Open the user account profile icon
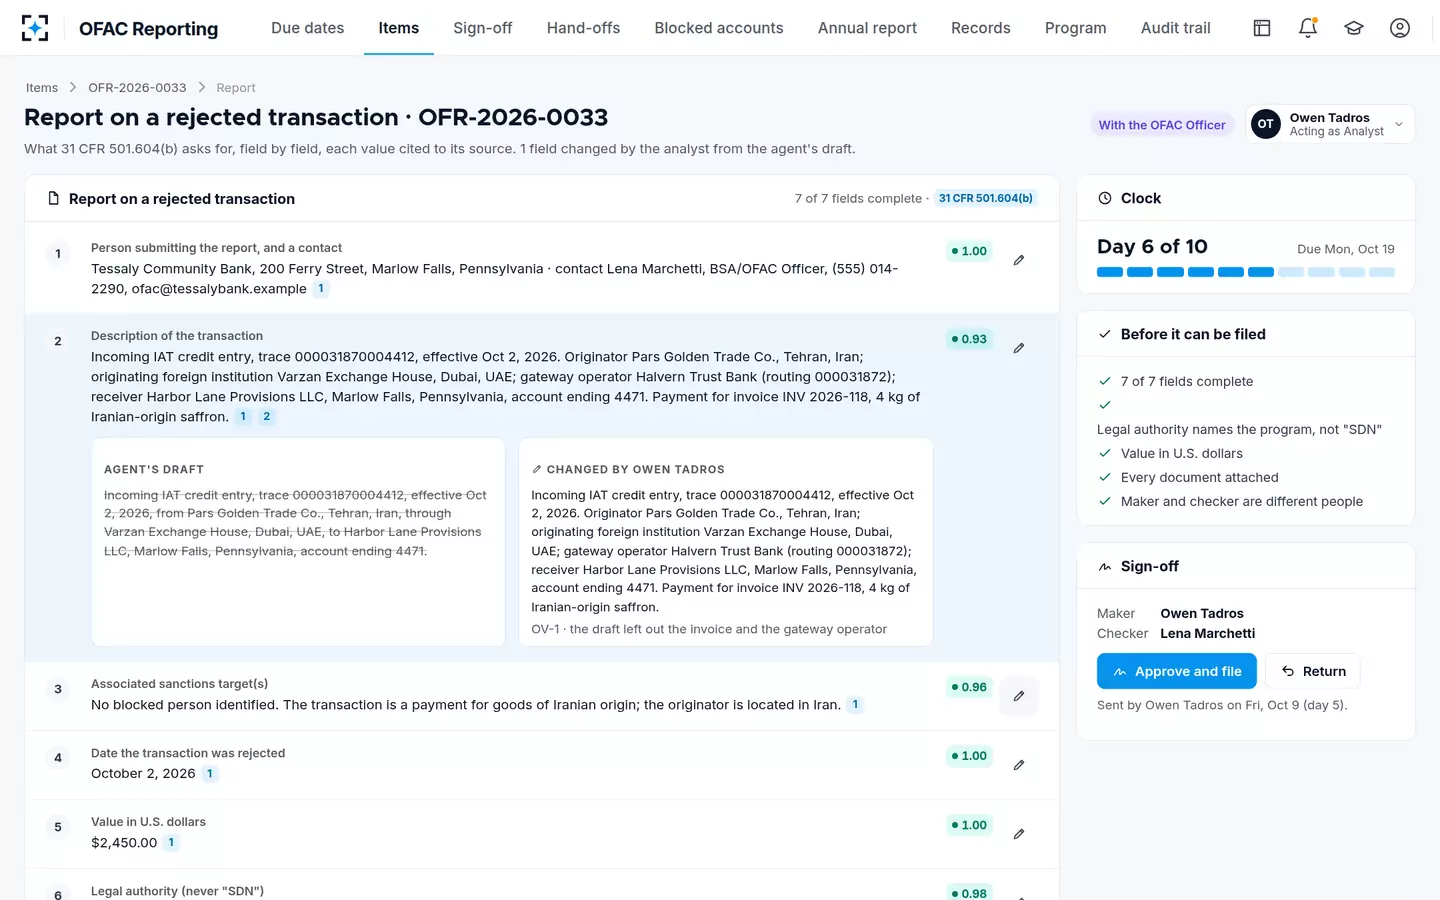Viewport: 1440px width, 900px height. [1400, 28]
